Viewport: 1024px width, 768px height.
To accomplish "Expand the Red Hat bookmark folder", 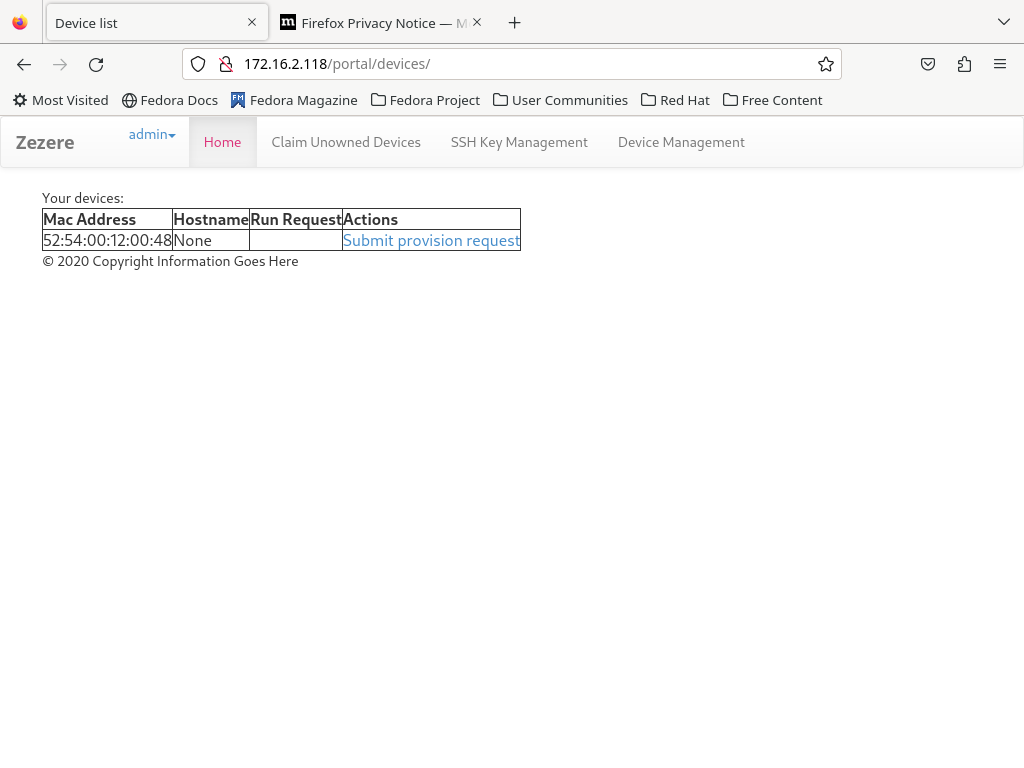I will [x=675, y=100].
